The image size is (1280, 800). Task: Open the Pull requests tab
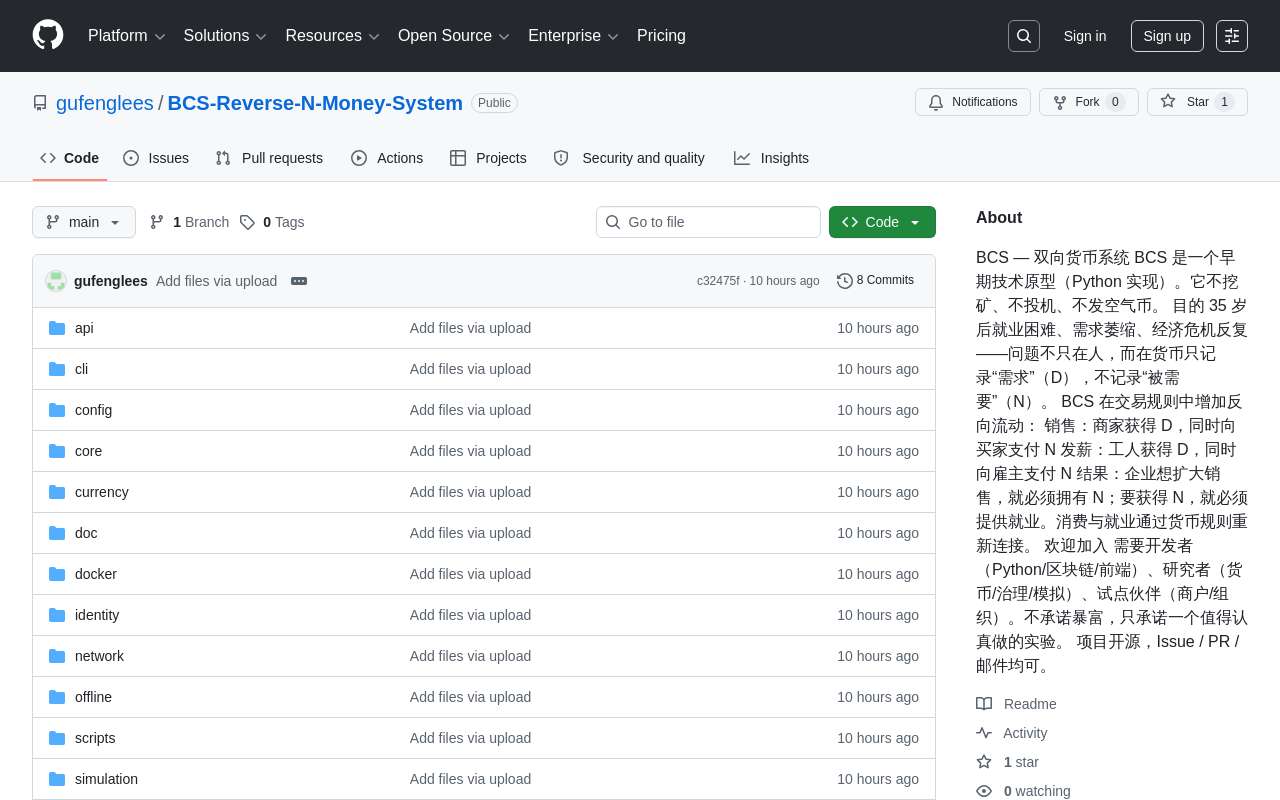tap(269, 158)
